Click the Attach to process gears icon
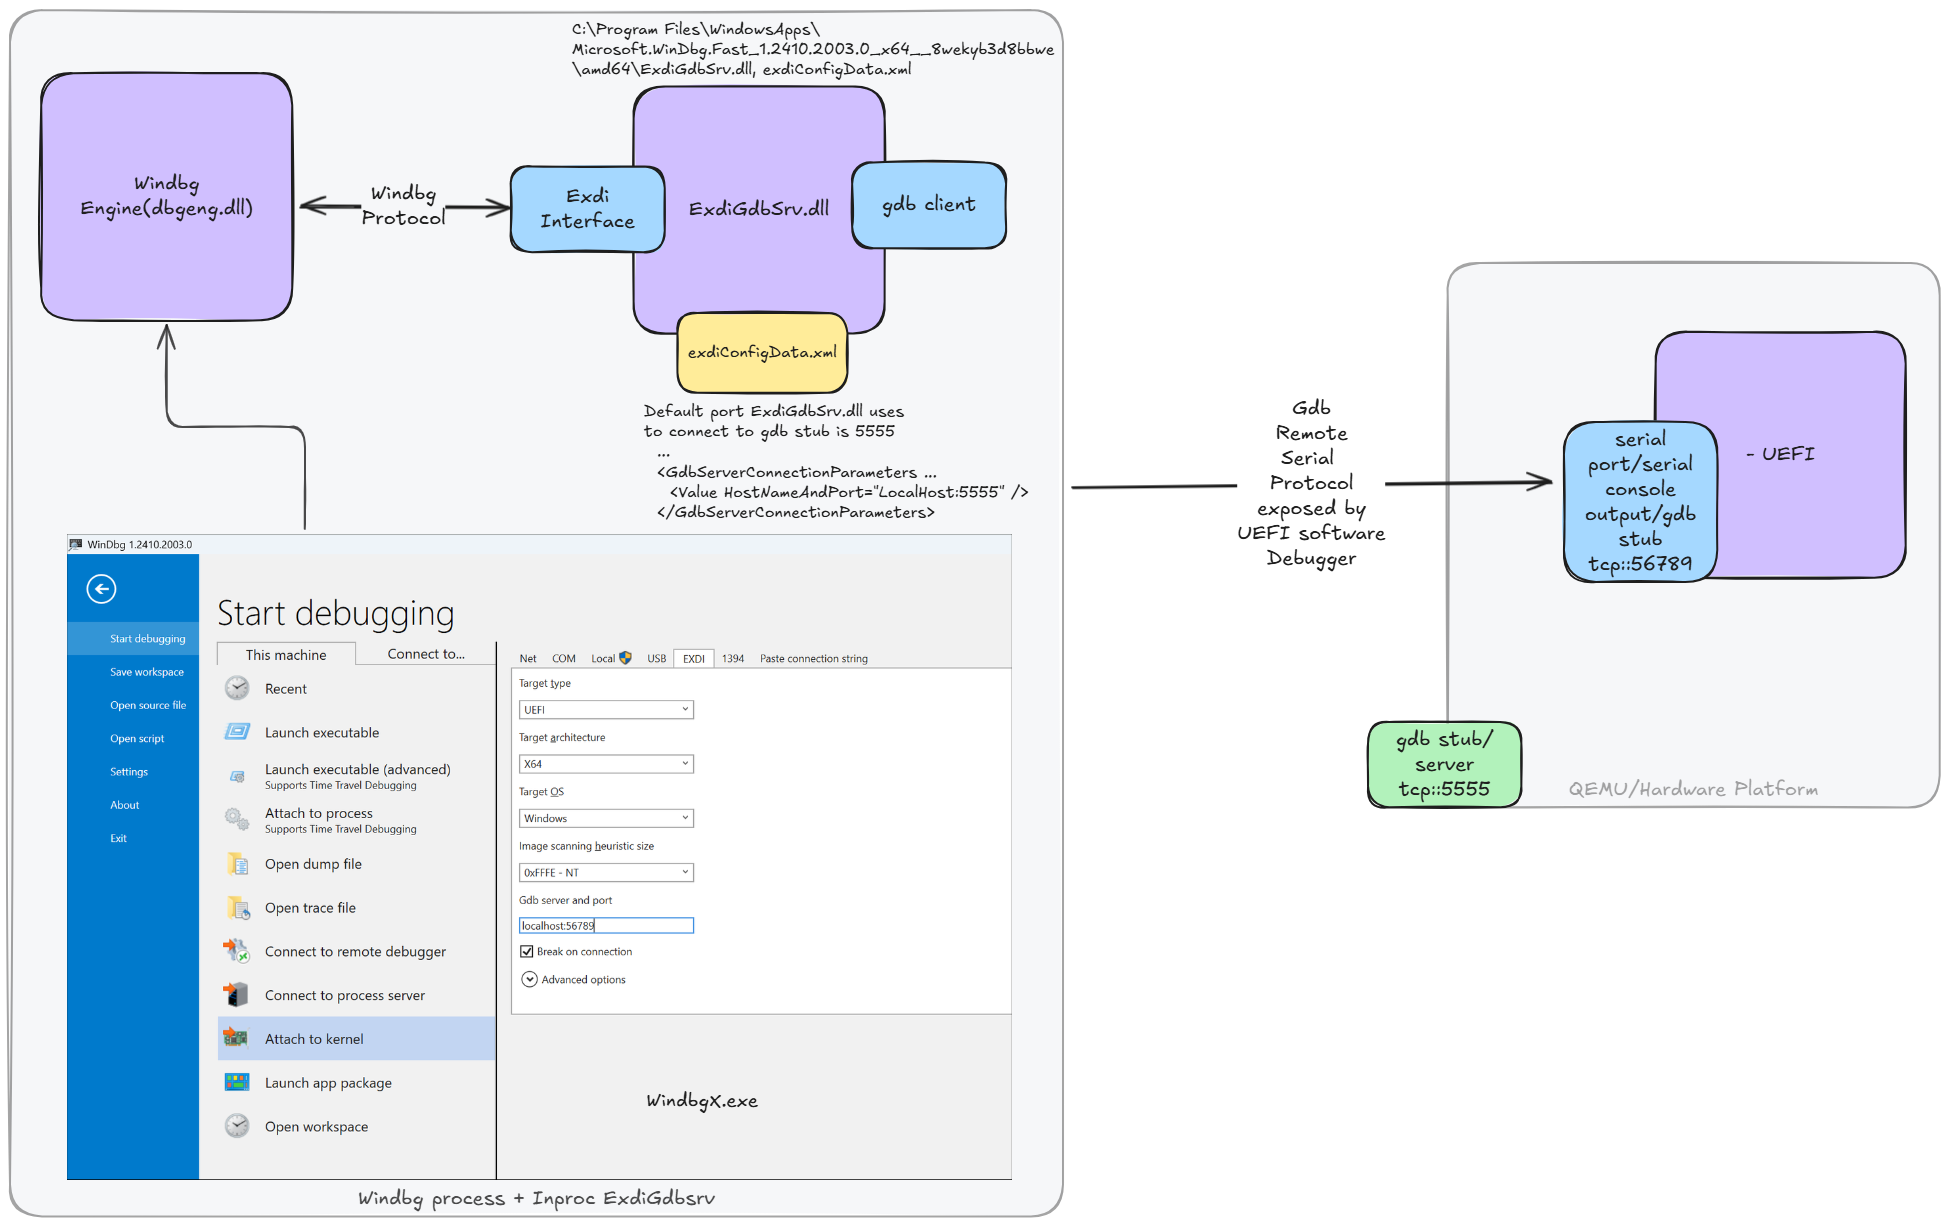 (237, 820)
